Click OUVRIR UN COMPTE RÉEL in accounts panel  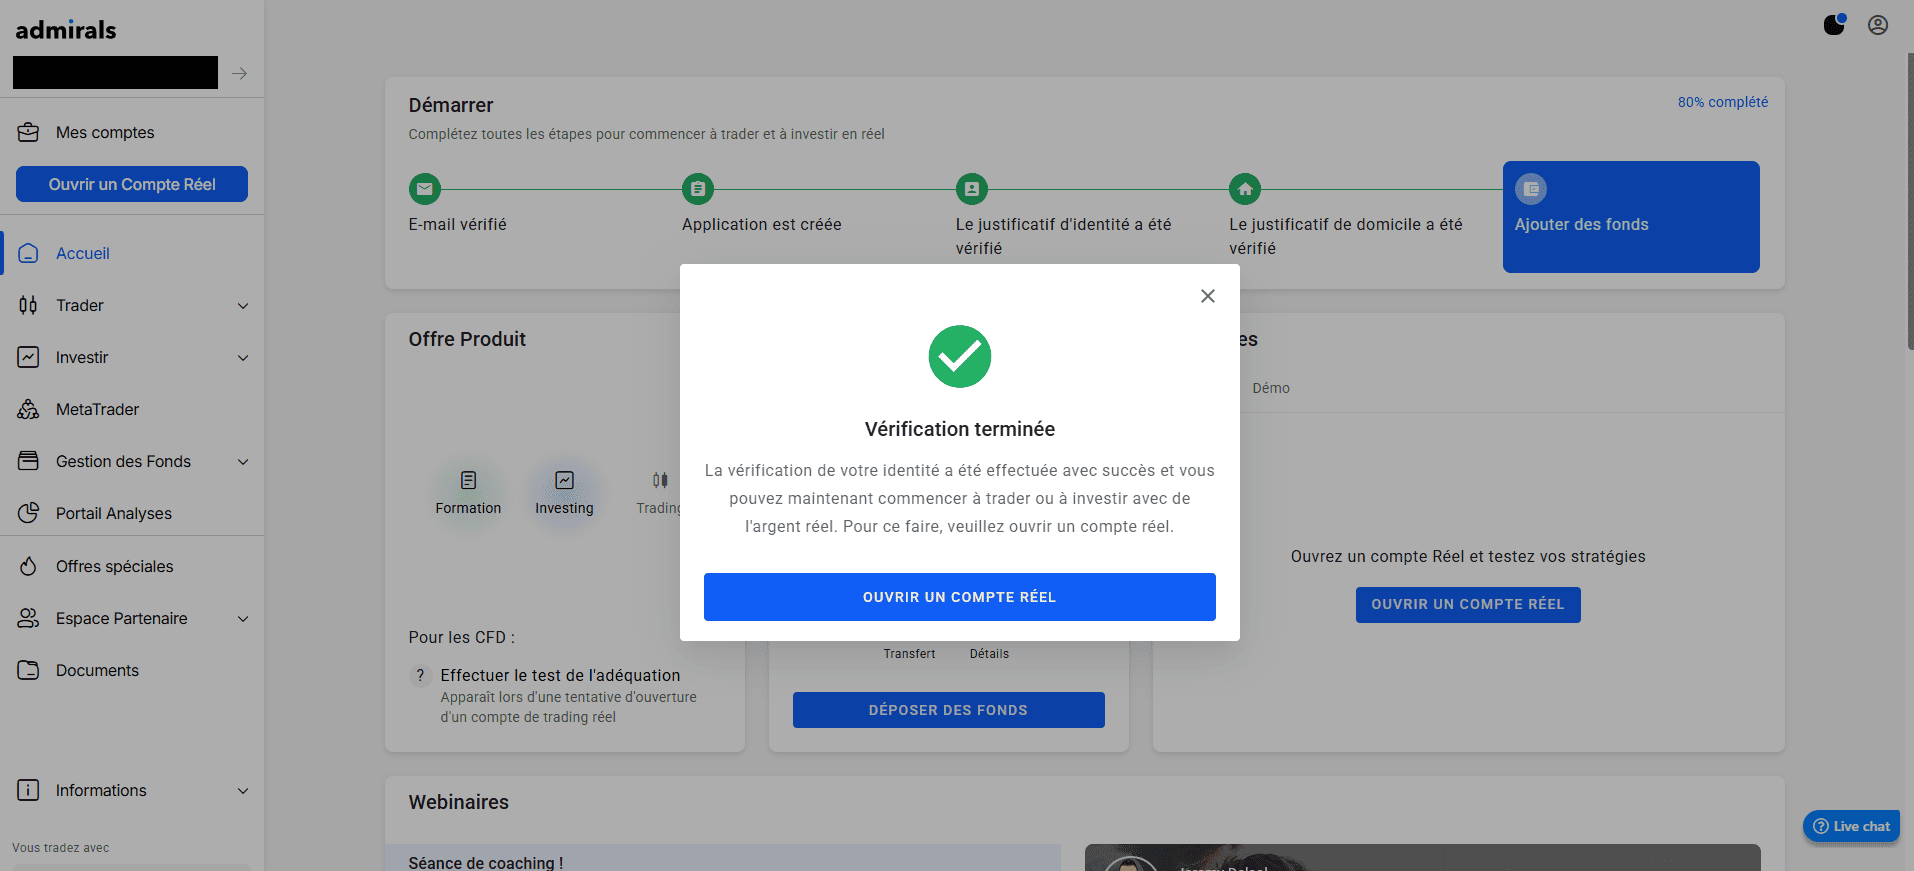(x=1468, y=605)
